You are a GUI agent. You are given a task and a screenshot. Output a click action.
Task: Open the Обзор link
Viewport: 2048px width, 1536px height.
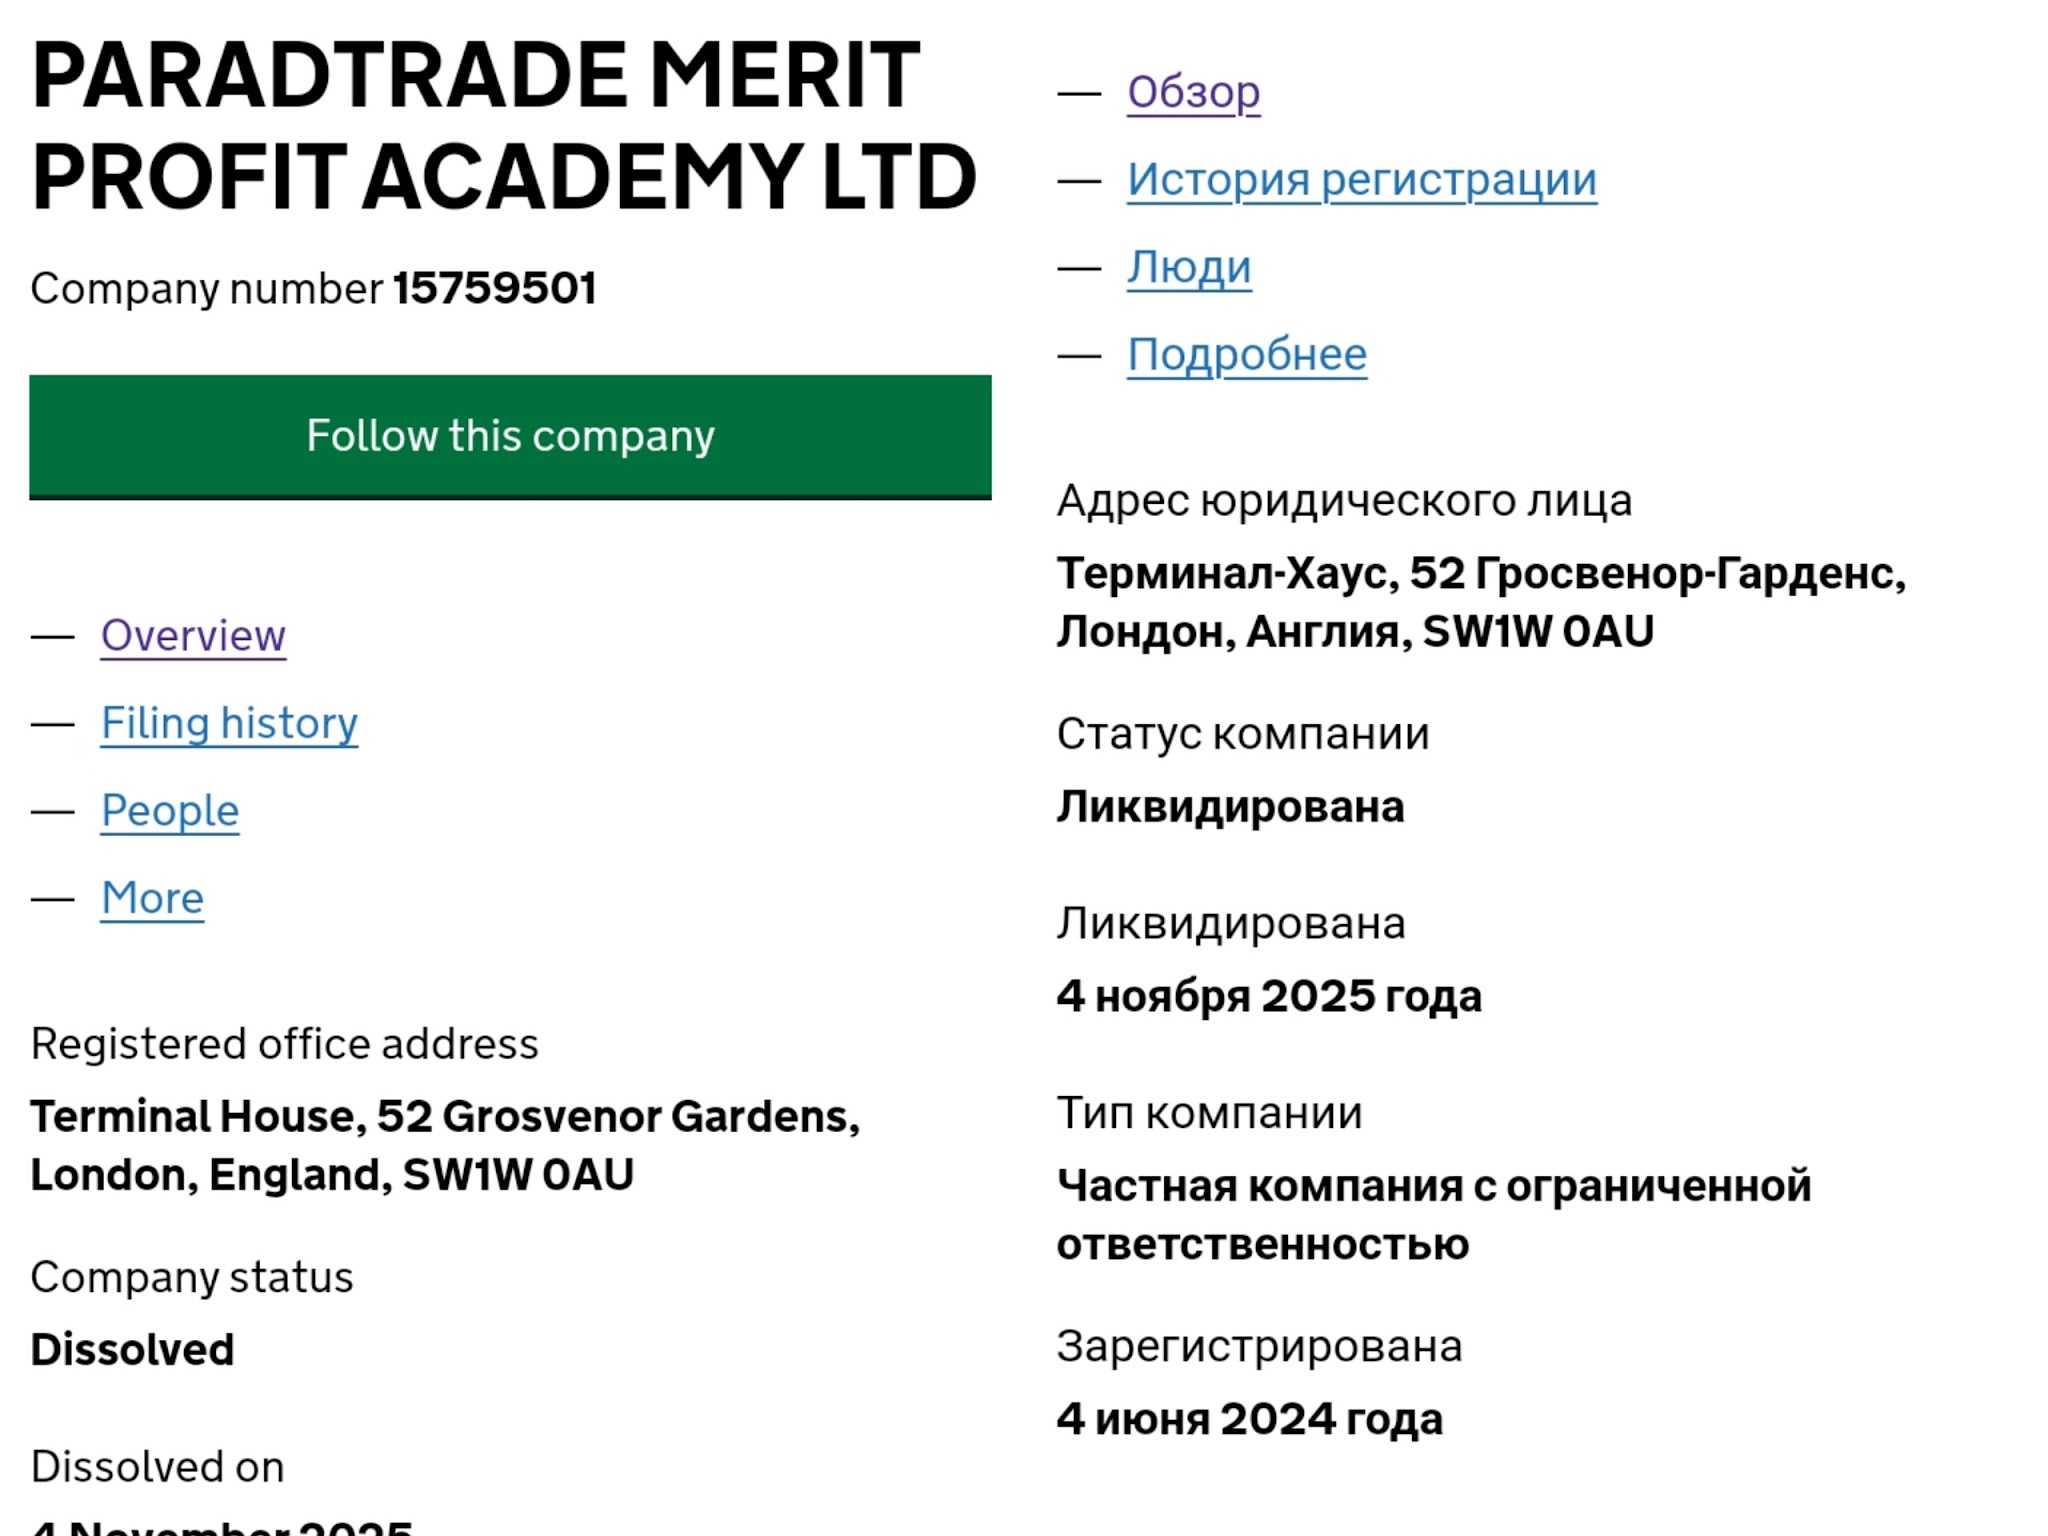[x=1193, y=93]
